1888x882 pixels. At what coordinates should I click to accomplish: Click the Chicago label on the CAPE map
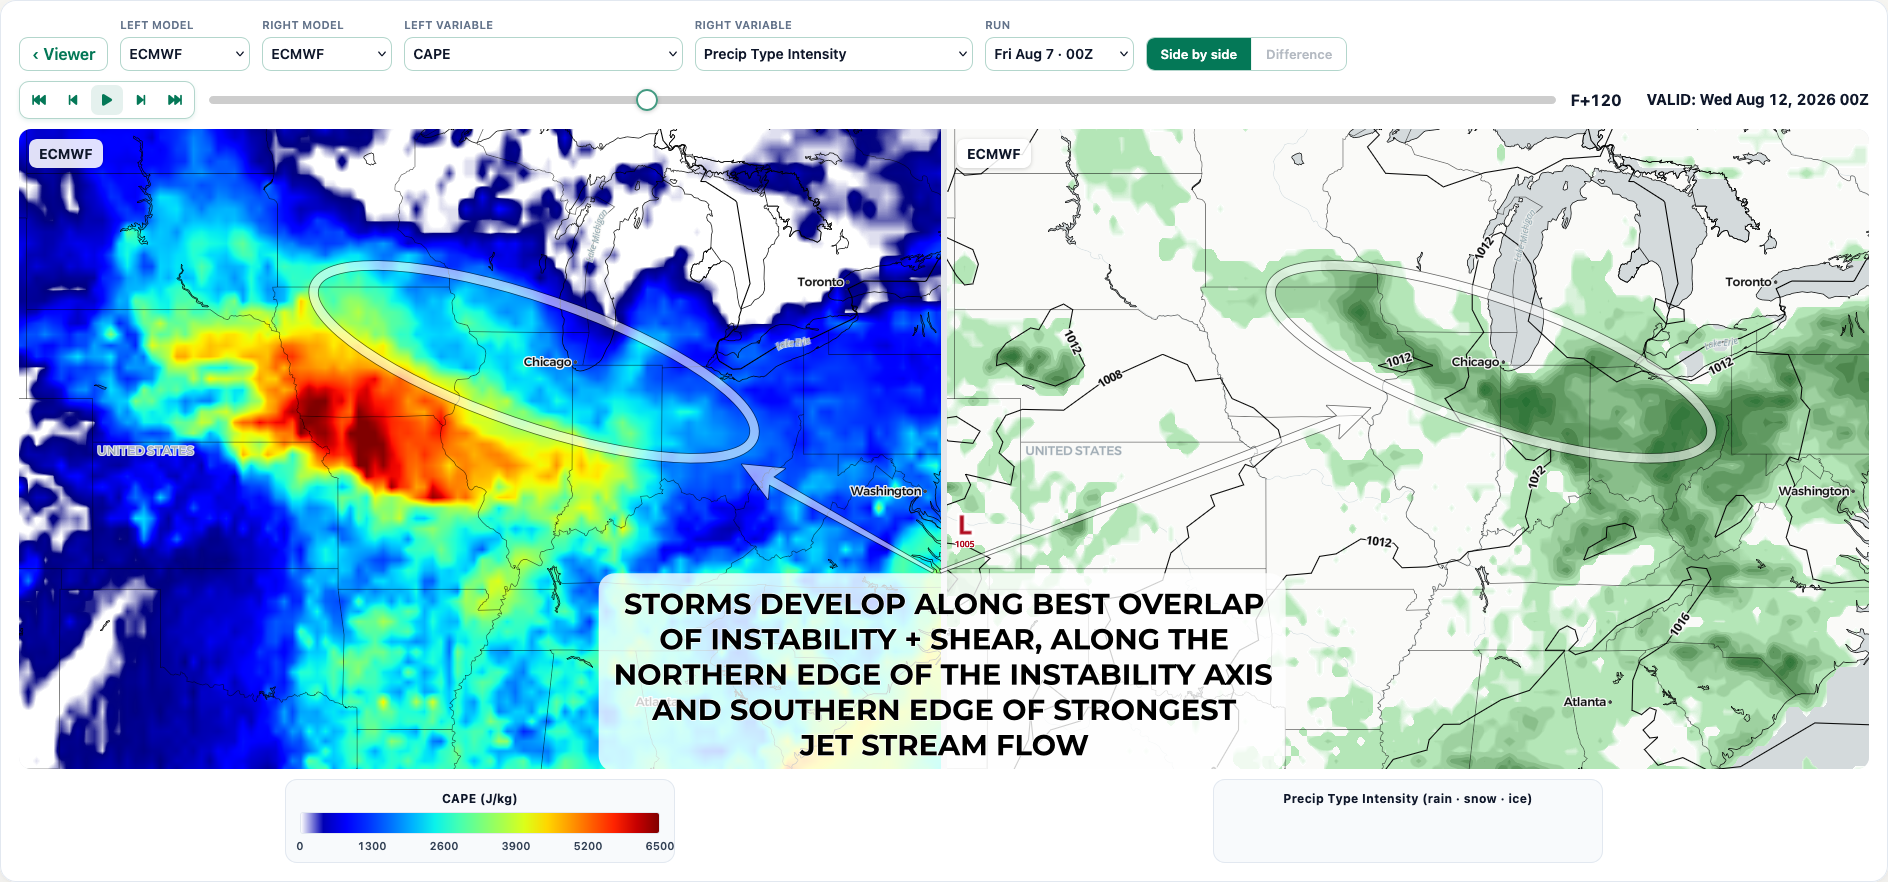pyautogui.click(x=548, y=362)
